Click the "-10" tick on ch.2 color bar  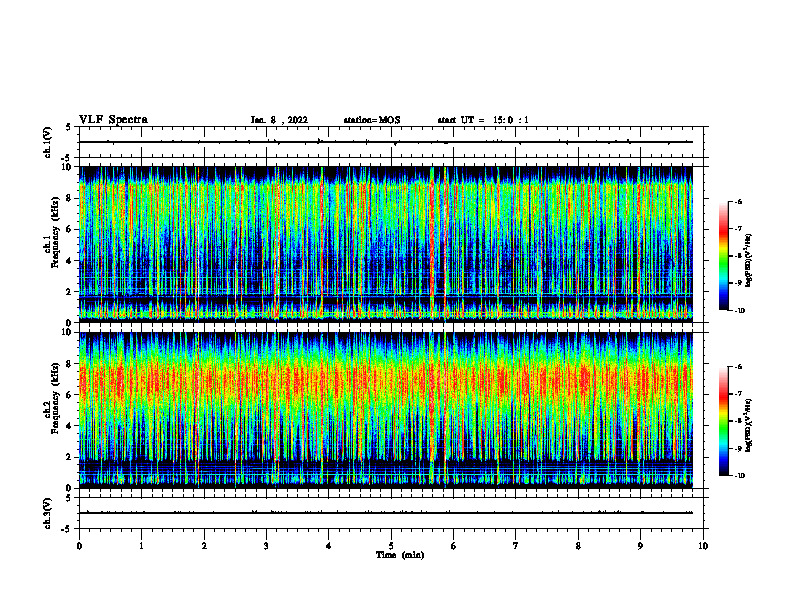point(740,476)
